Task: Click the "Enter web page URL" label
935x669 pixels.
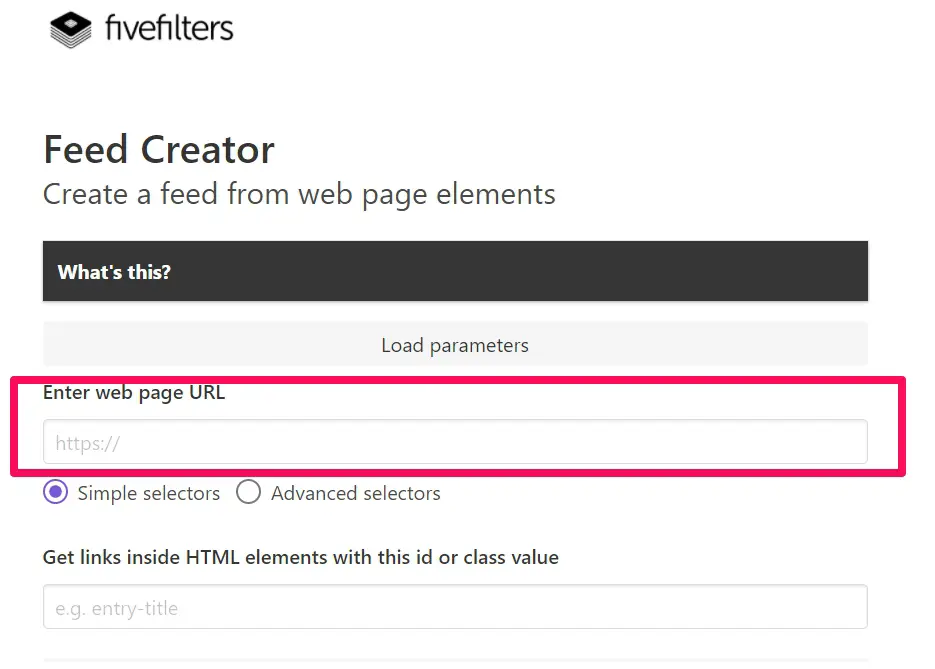Action: (x=134, y=393)
